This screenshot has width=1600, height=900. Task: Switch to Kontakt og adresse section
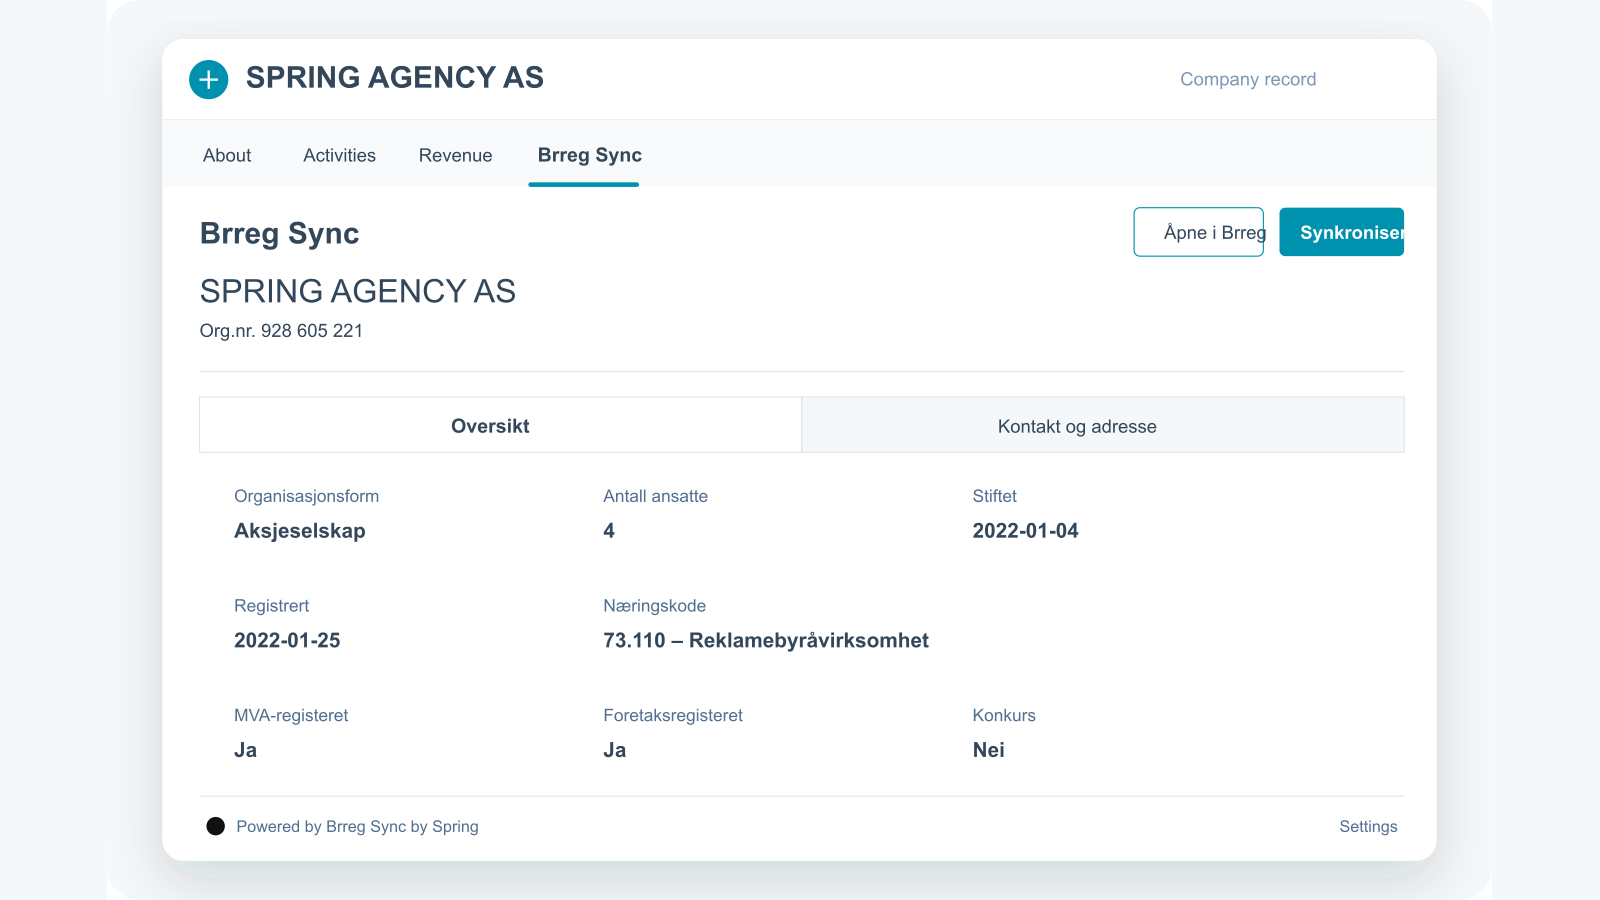tap(1103, 425)
